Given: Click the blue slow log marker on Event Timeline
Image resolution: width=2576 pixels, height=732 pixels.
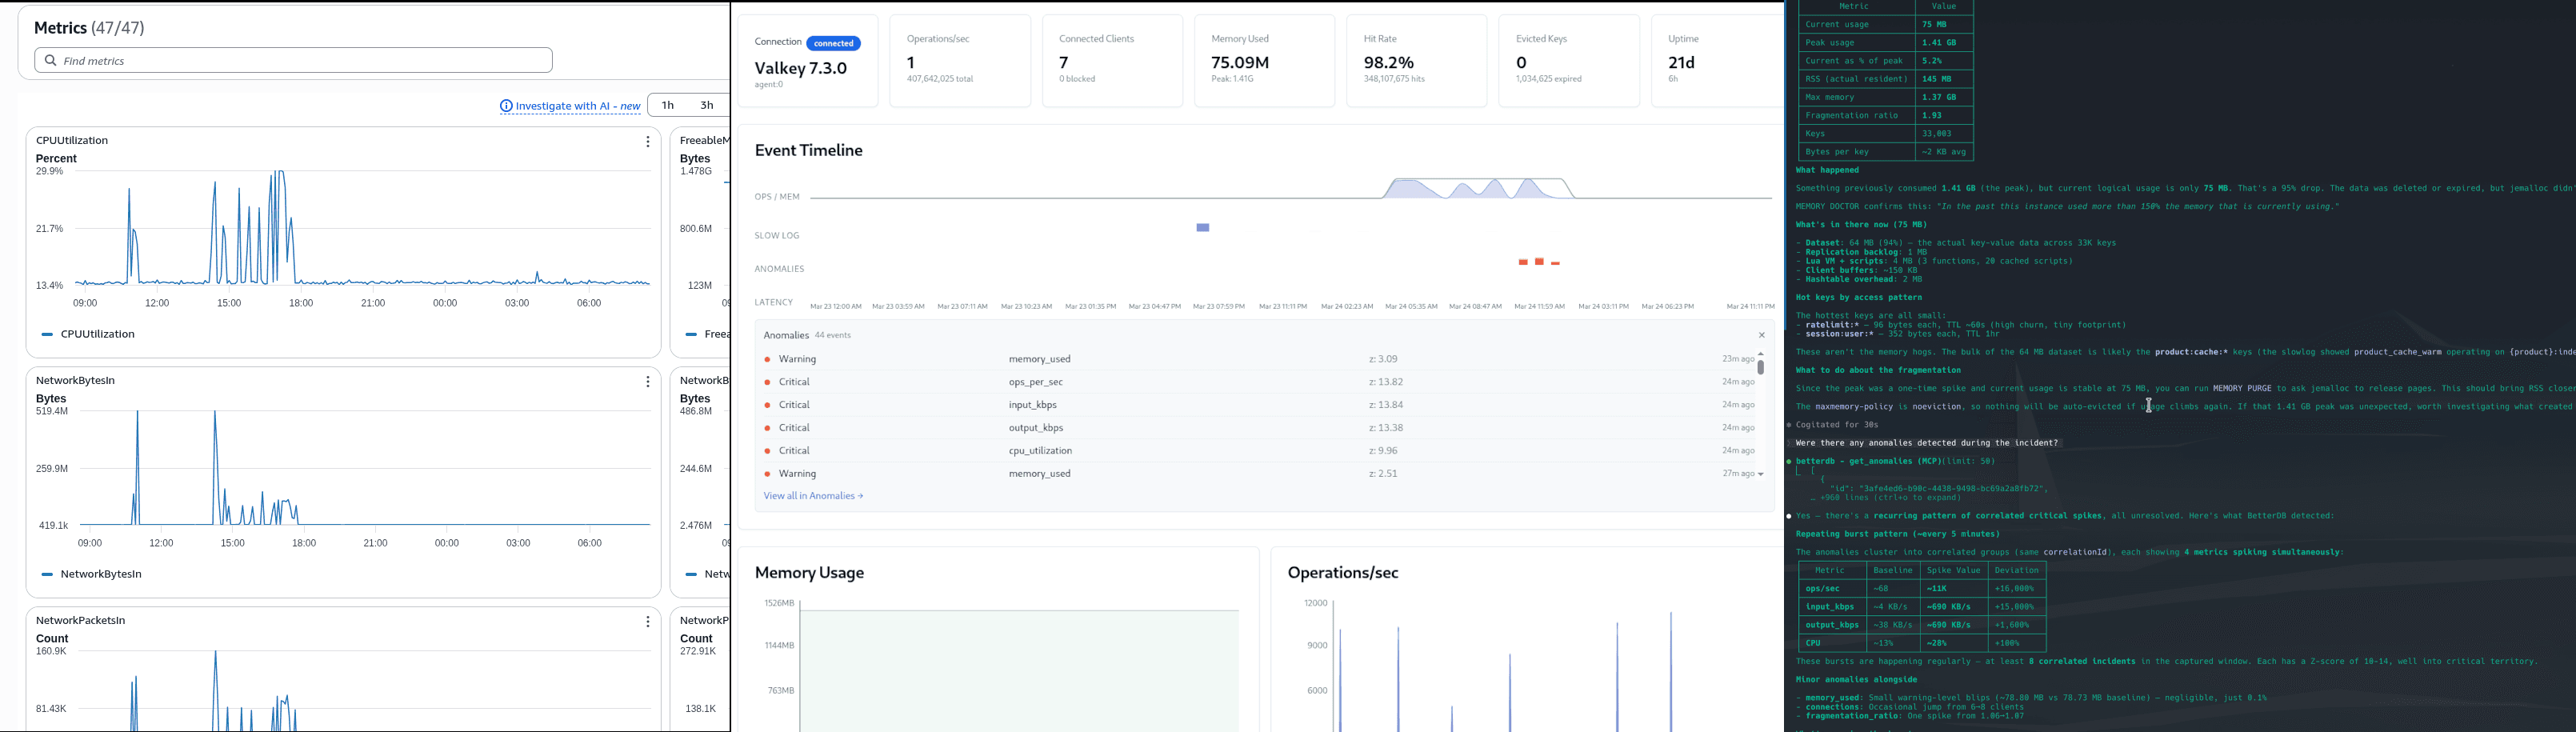Looking at the screenshot, I should click(1203, 228).
